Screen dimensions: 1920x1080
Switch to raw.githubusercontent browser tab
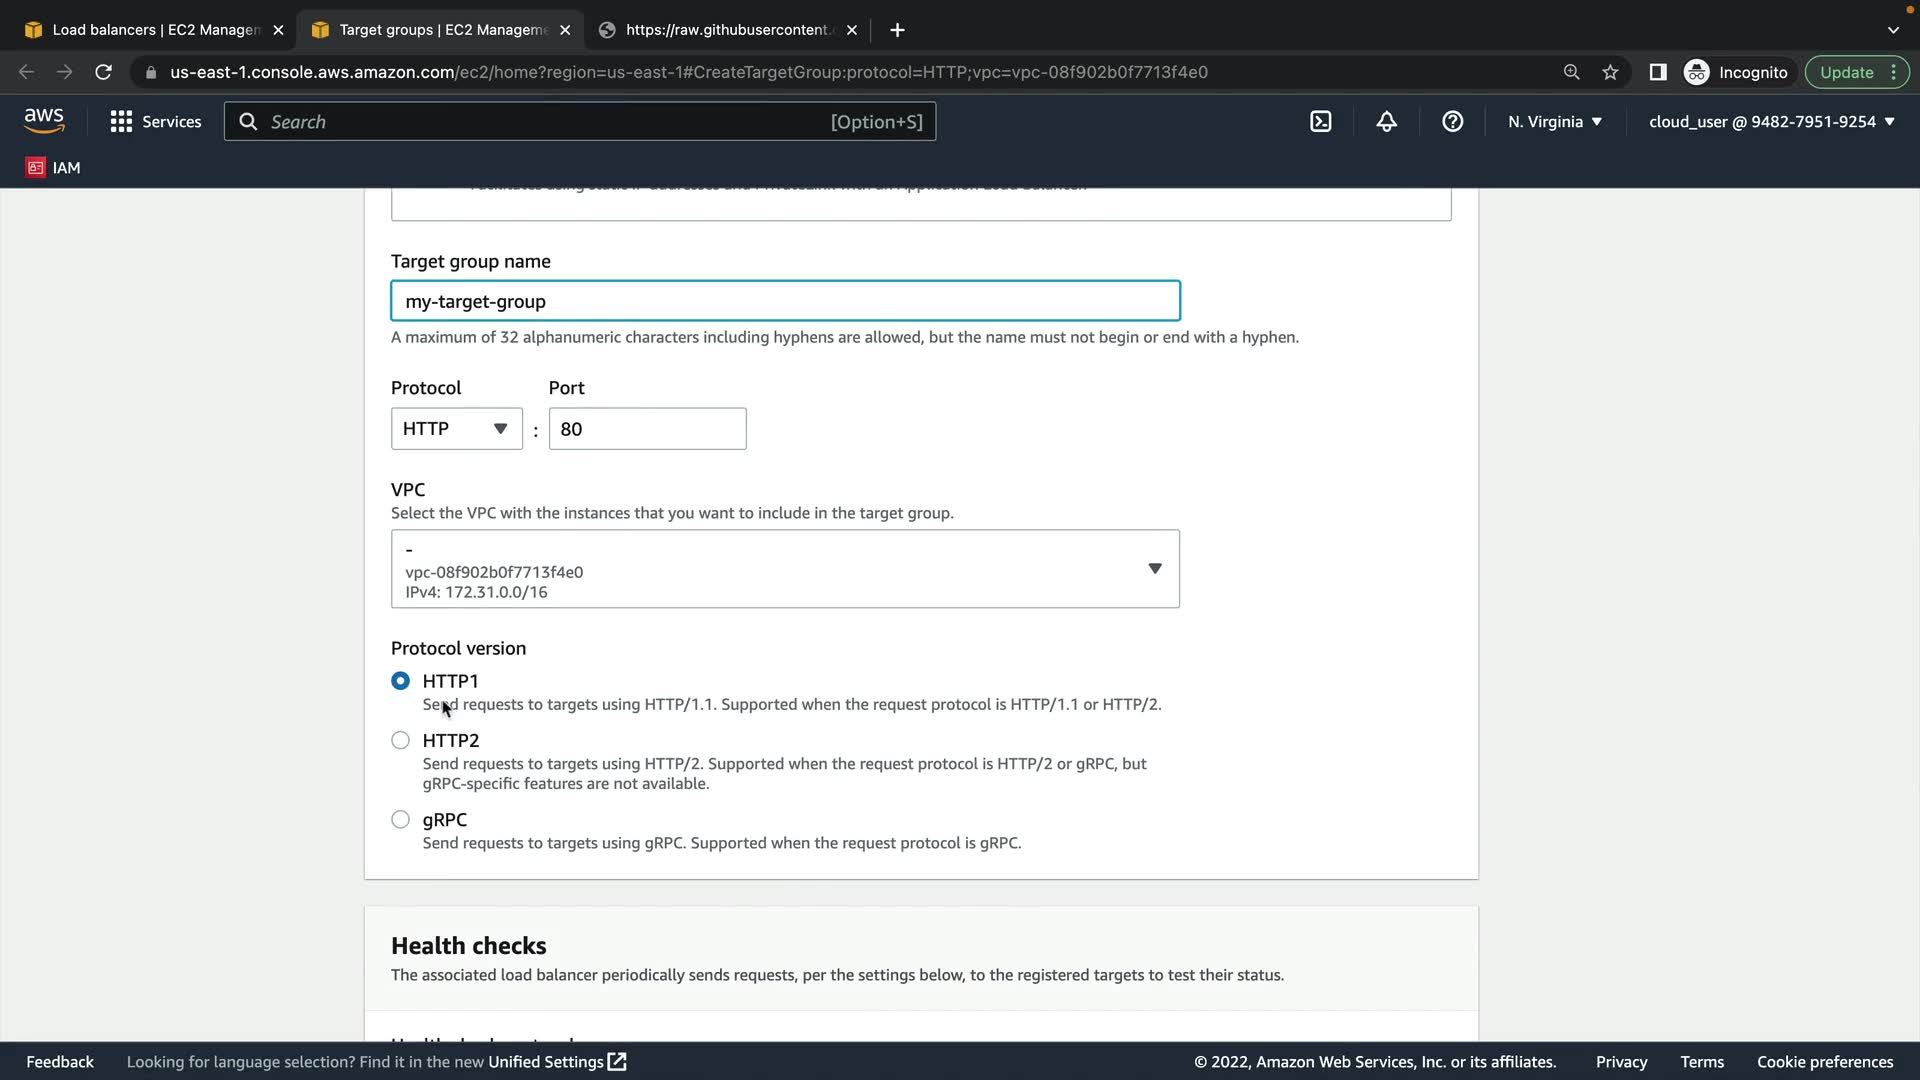[x=728, y=30]
